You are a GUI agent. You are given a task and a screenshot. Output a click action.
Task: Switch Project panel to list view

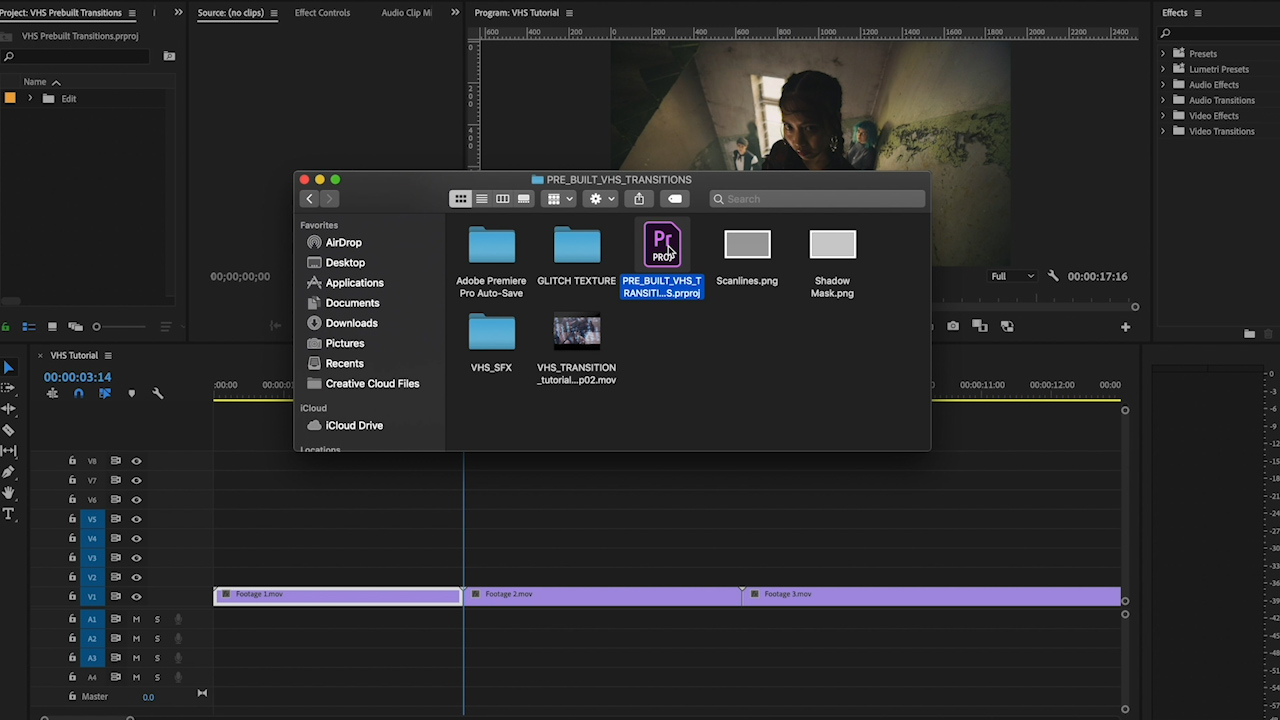pyautogui.click(x=29, y=326)
